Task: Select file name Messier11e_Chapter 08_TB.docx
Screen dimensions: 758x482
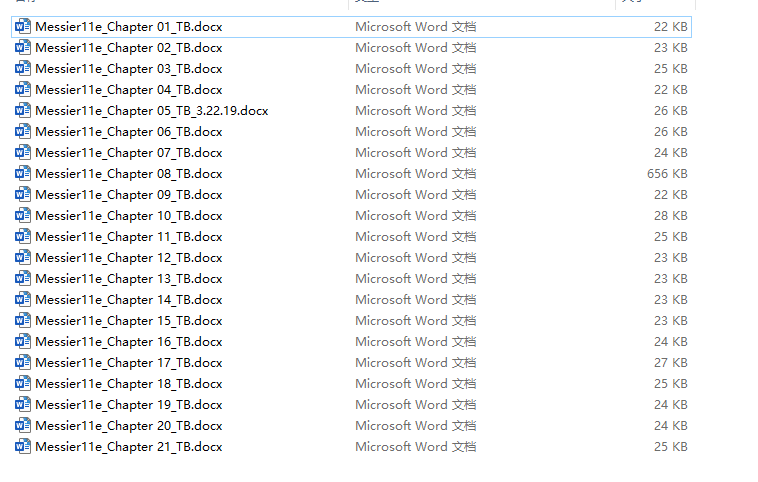Action: pos(129,174)
